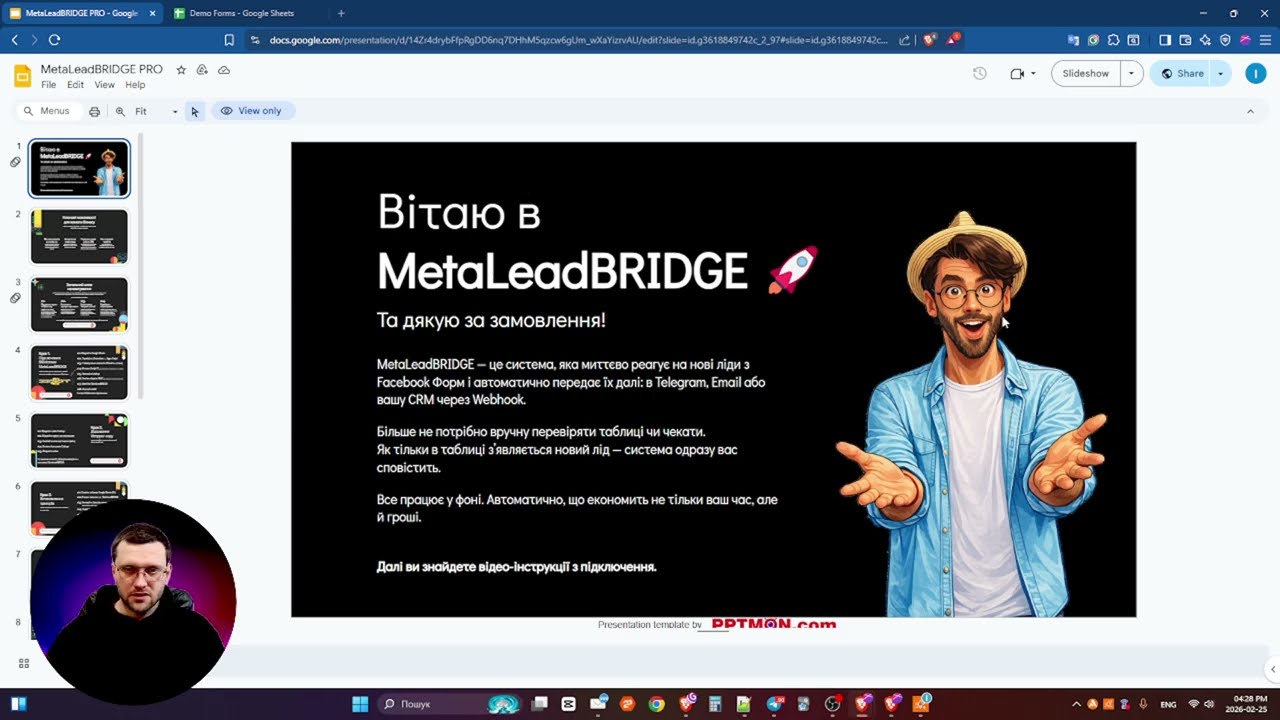Toggle the browser sidebar panel icon
1280x720 pixels.
point(1165,40)
